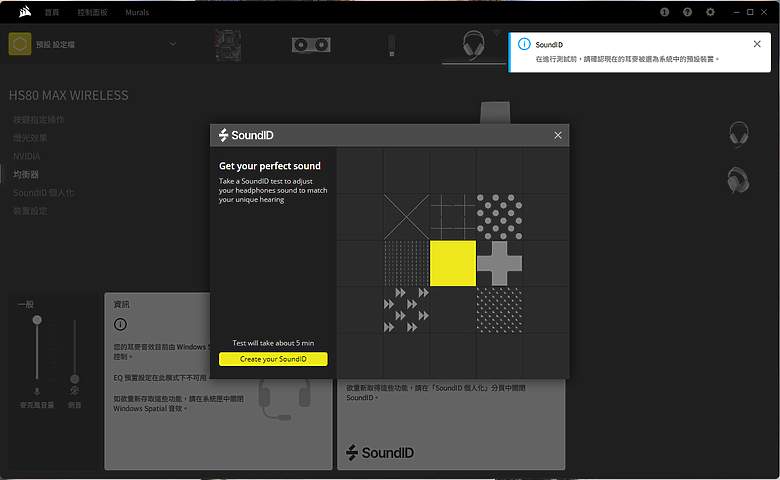780x480 pixels.
Task: Click the 資訊 panel heading
Action: [121, 304]
